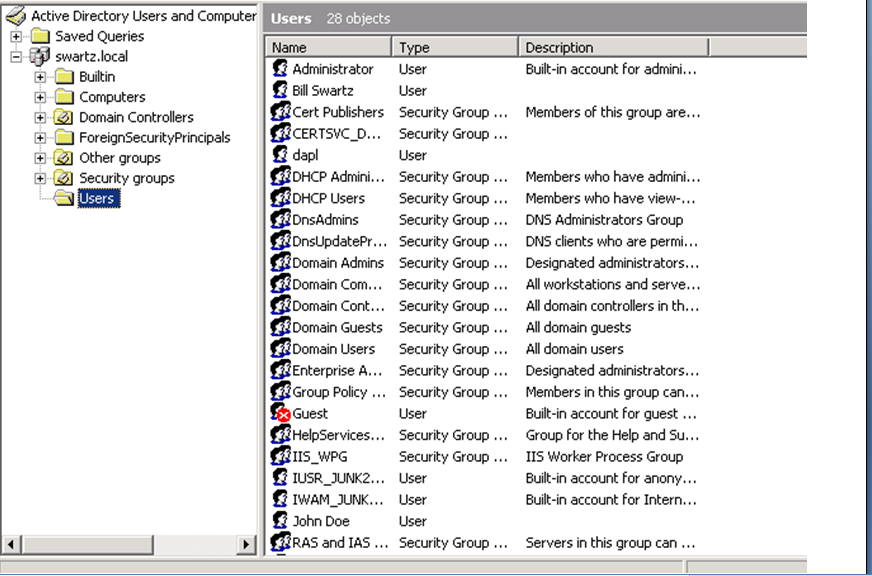Select Other groups in the tree
Viewport: 872px width, 576px height.
(120, 158)
